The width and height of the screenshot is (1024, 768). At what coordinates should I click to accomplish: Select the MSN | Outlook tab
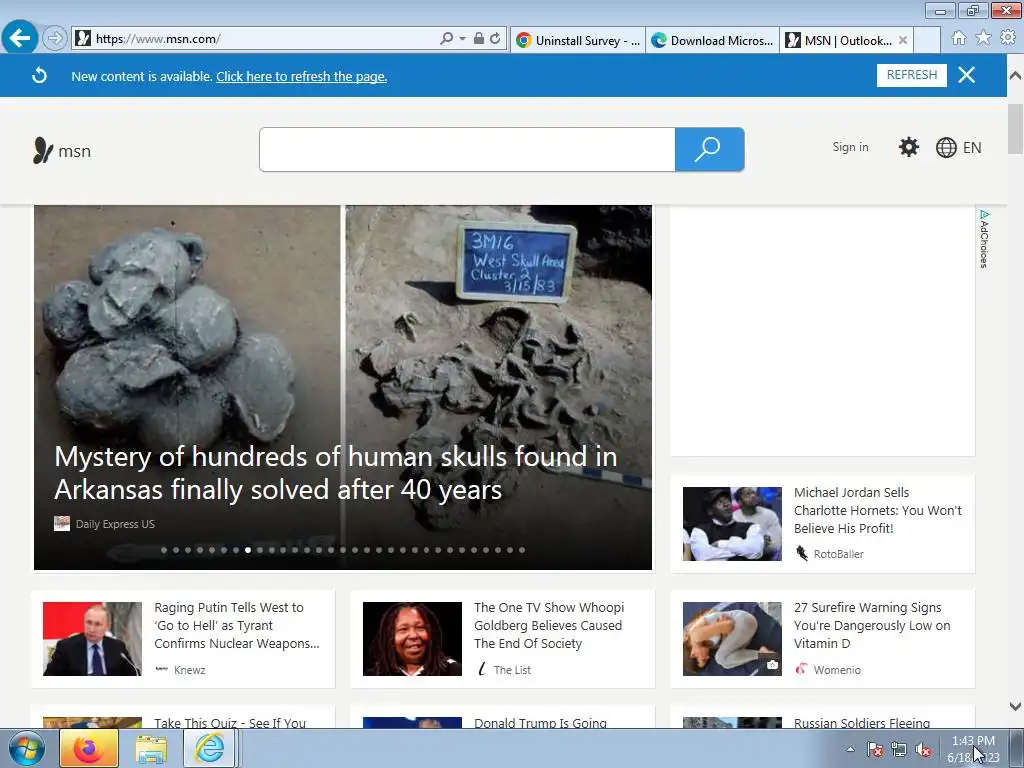pos(838,40)
